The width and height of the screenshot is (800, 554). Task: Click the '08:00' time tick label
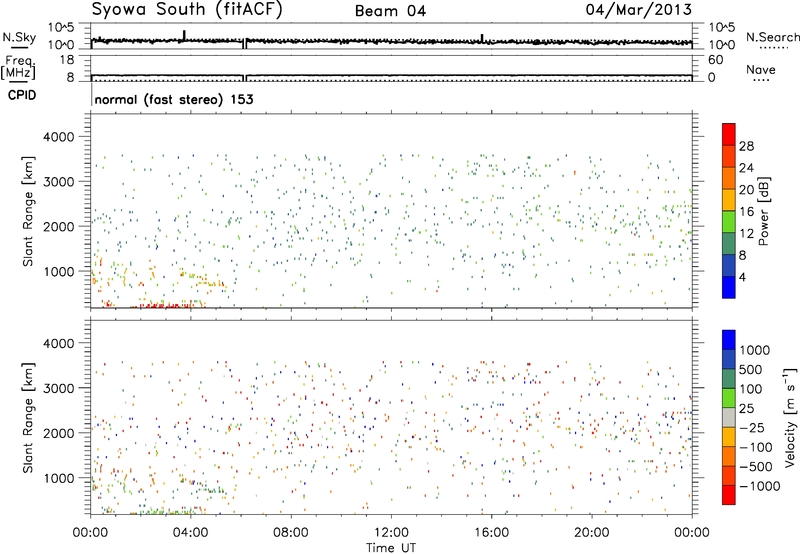290,533
